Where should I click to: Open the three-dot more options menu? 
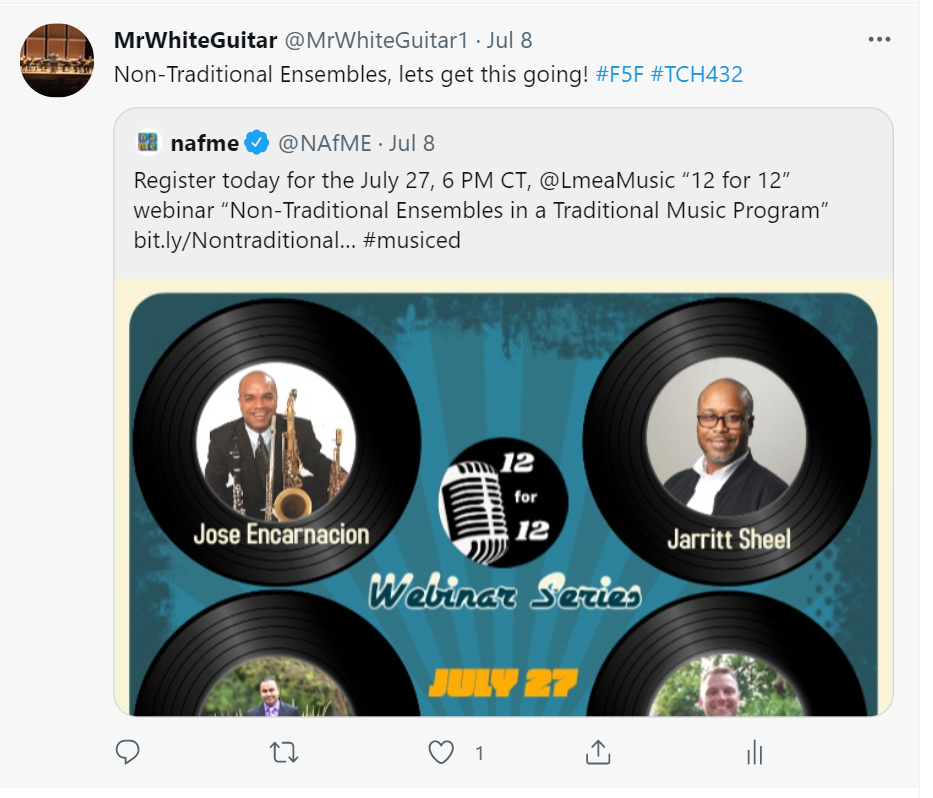(879, 40)
